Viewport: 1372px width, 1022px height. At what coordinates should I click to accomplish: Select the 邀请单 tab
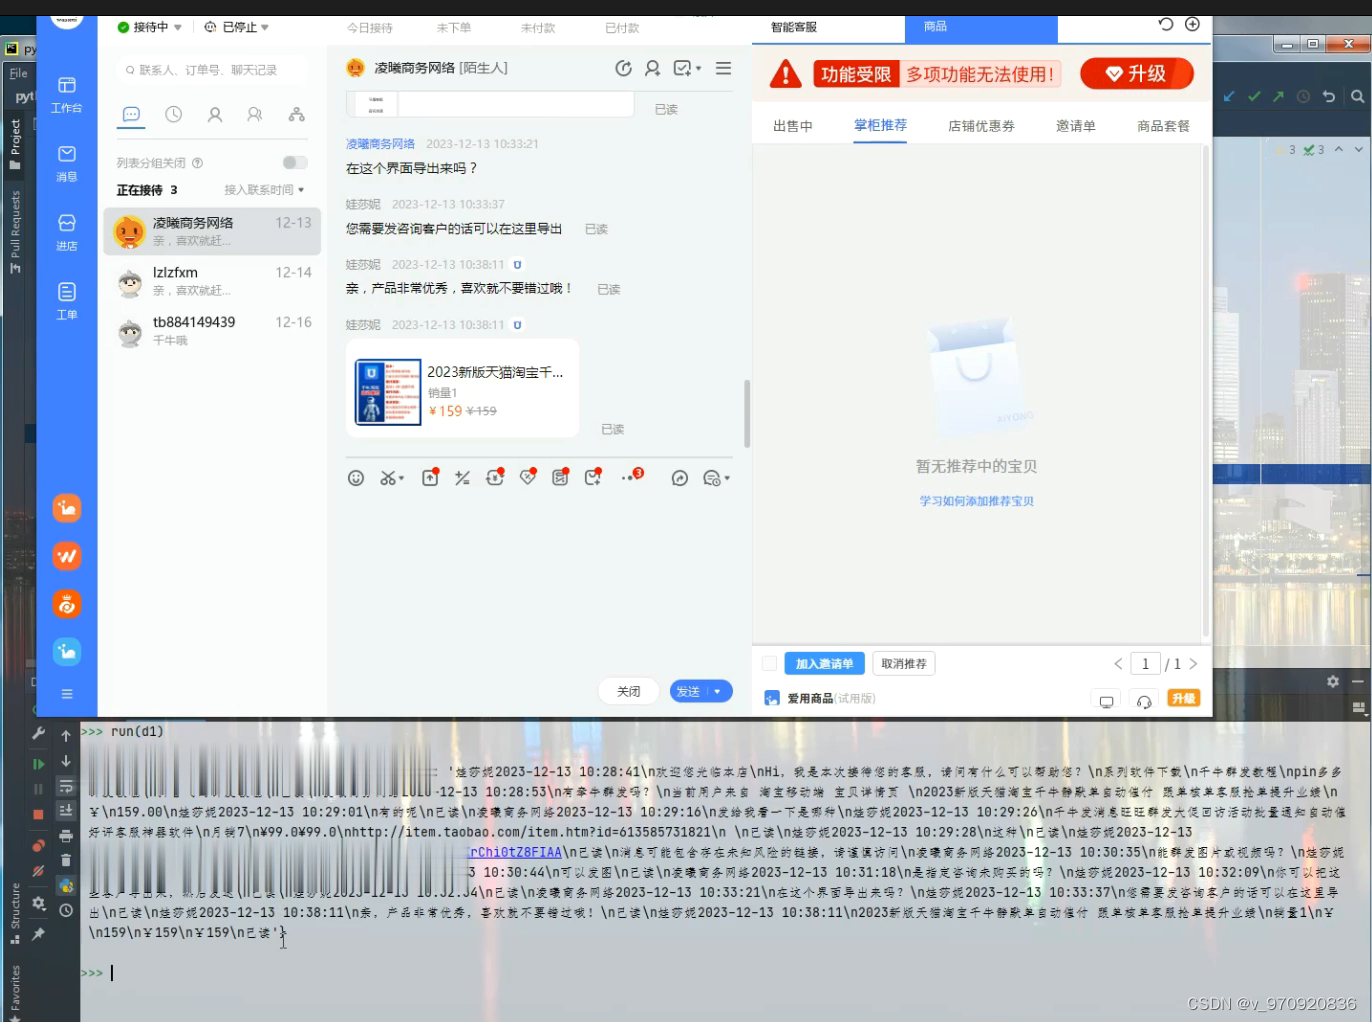[x=1076, y=126]
